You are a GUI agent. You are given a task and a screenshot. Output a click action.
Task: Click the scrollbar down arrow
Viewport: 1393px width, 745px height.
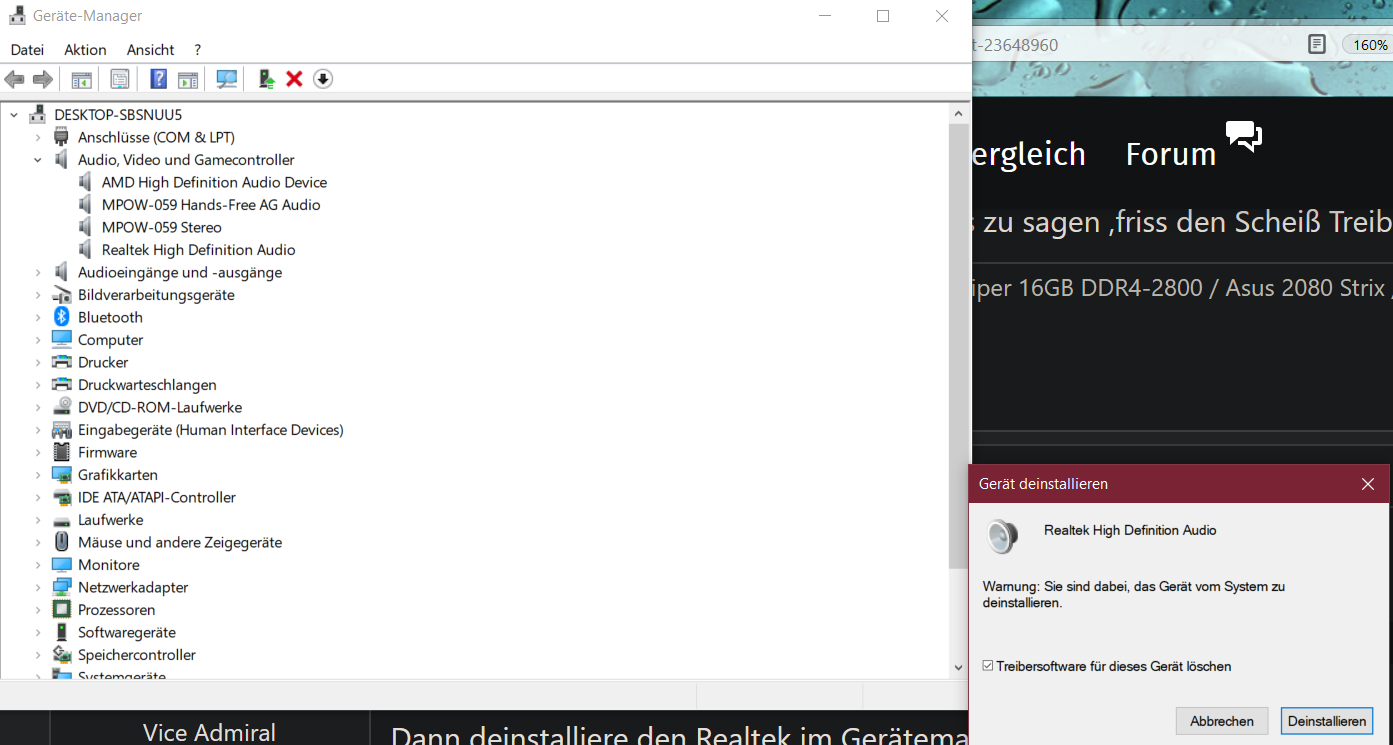(x=959, y=667)
